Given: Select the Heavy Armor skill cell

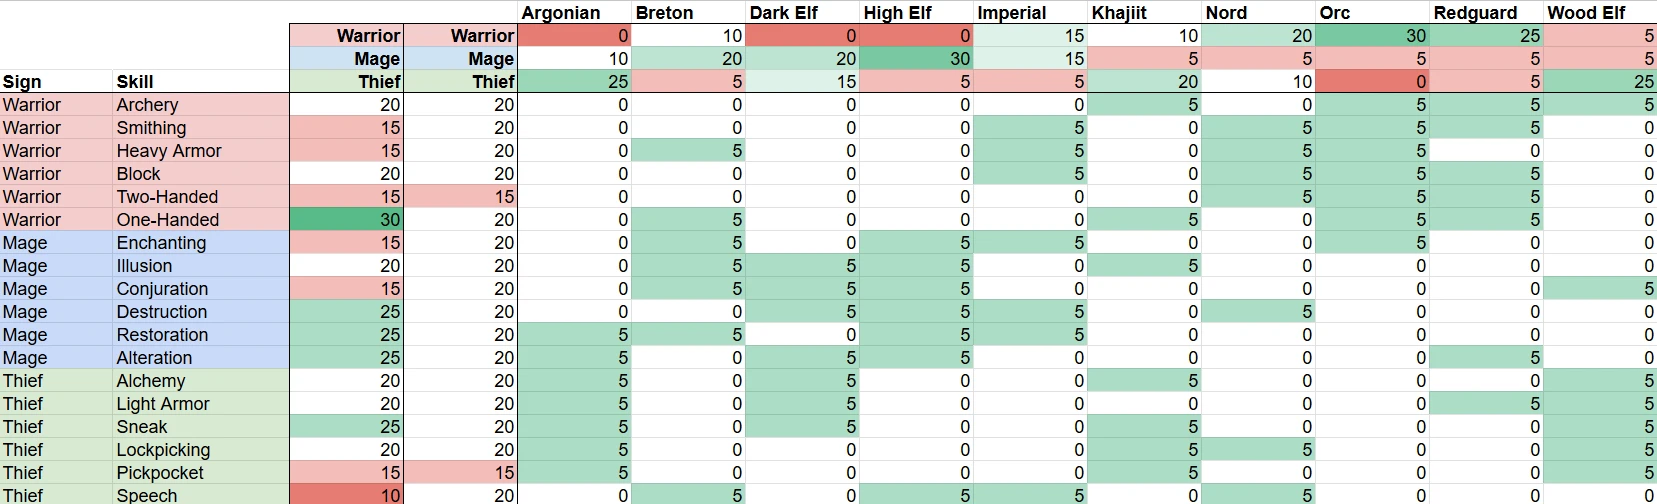Looking at the screenshot, I should [x=200, y=151].
